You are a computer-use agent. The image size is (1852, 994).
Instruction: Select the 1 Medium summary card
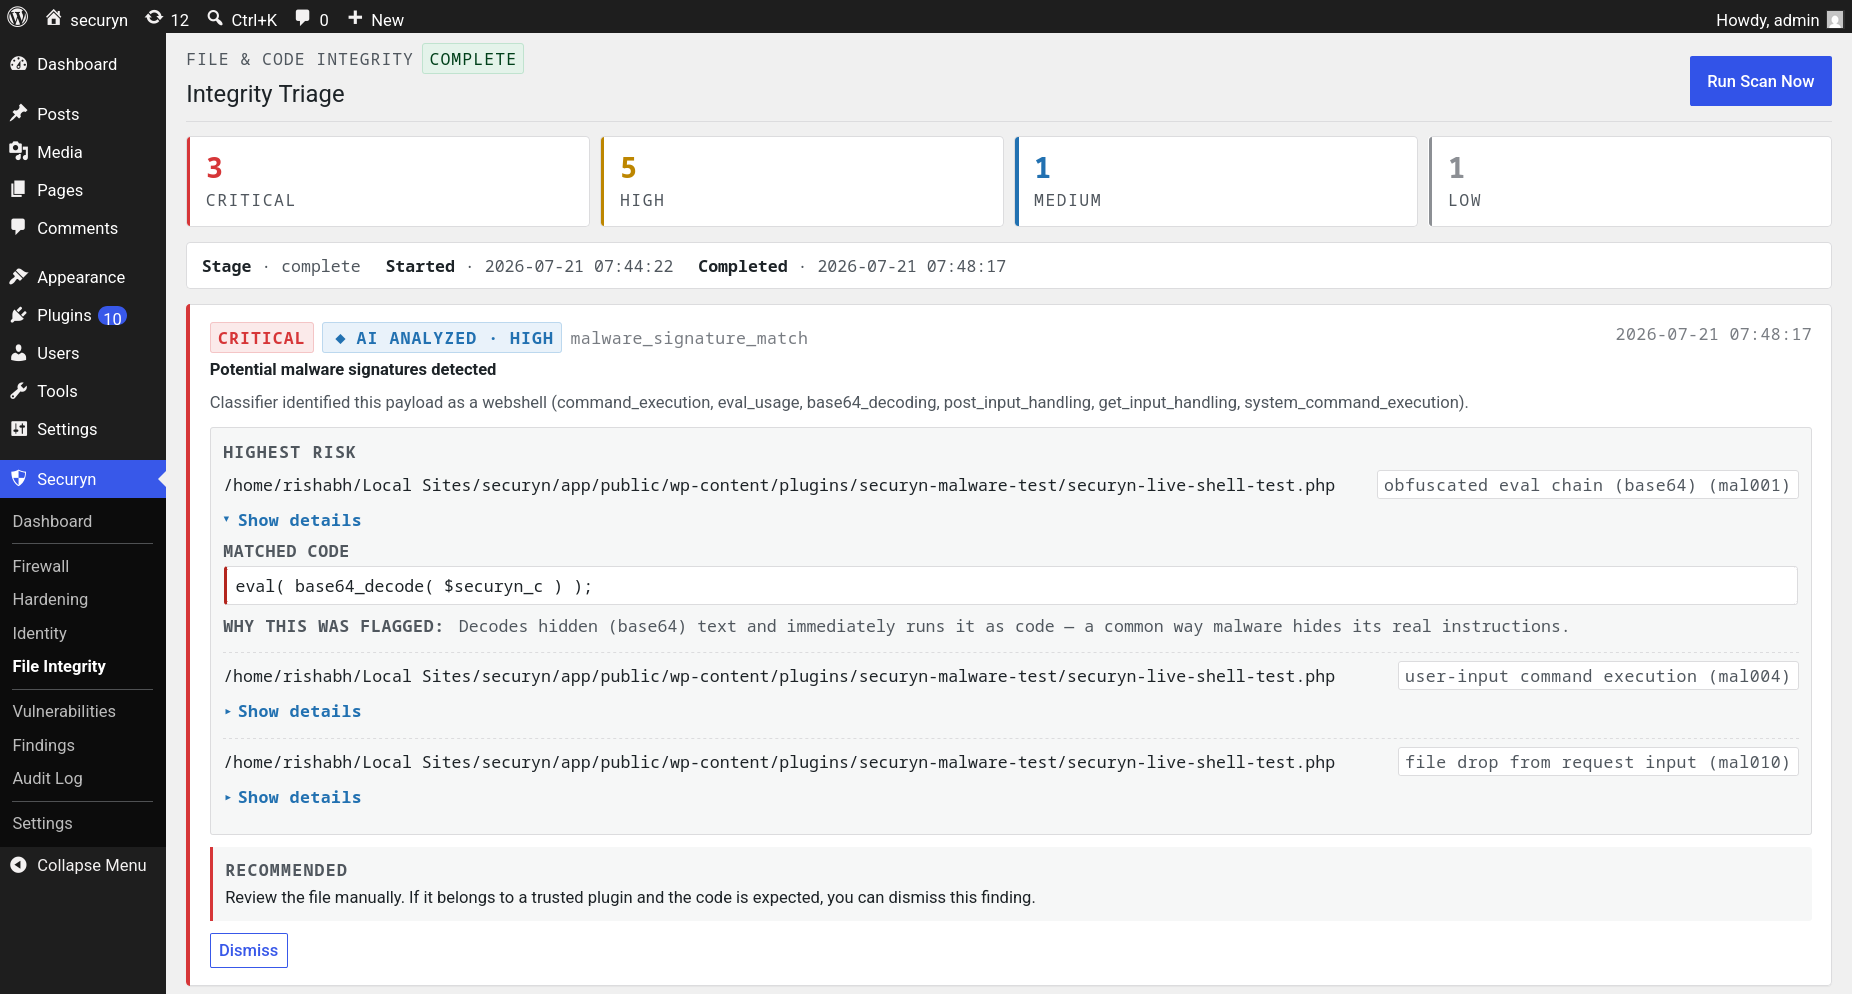click(x=1216, y=181)
